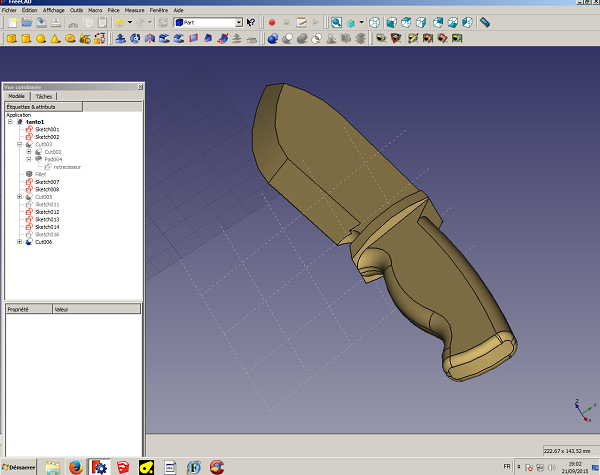Click the Mirror tool icon
Image resolution: width=600 pixels, height=475 pixels.
point(150,38)
